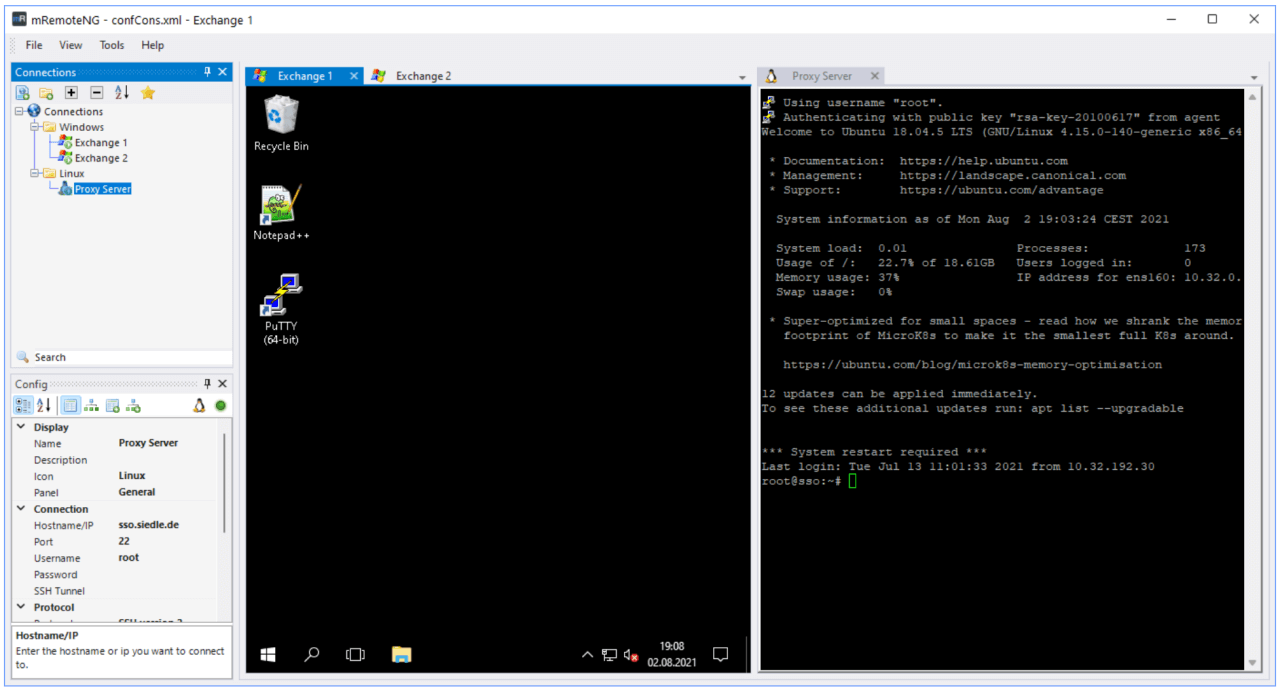This screenshot has height=691, width=1280.
Task: Open the Tools menu
Action: point(112,45)
